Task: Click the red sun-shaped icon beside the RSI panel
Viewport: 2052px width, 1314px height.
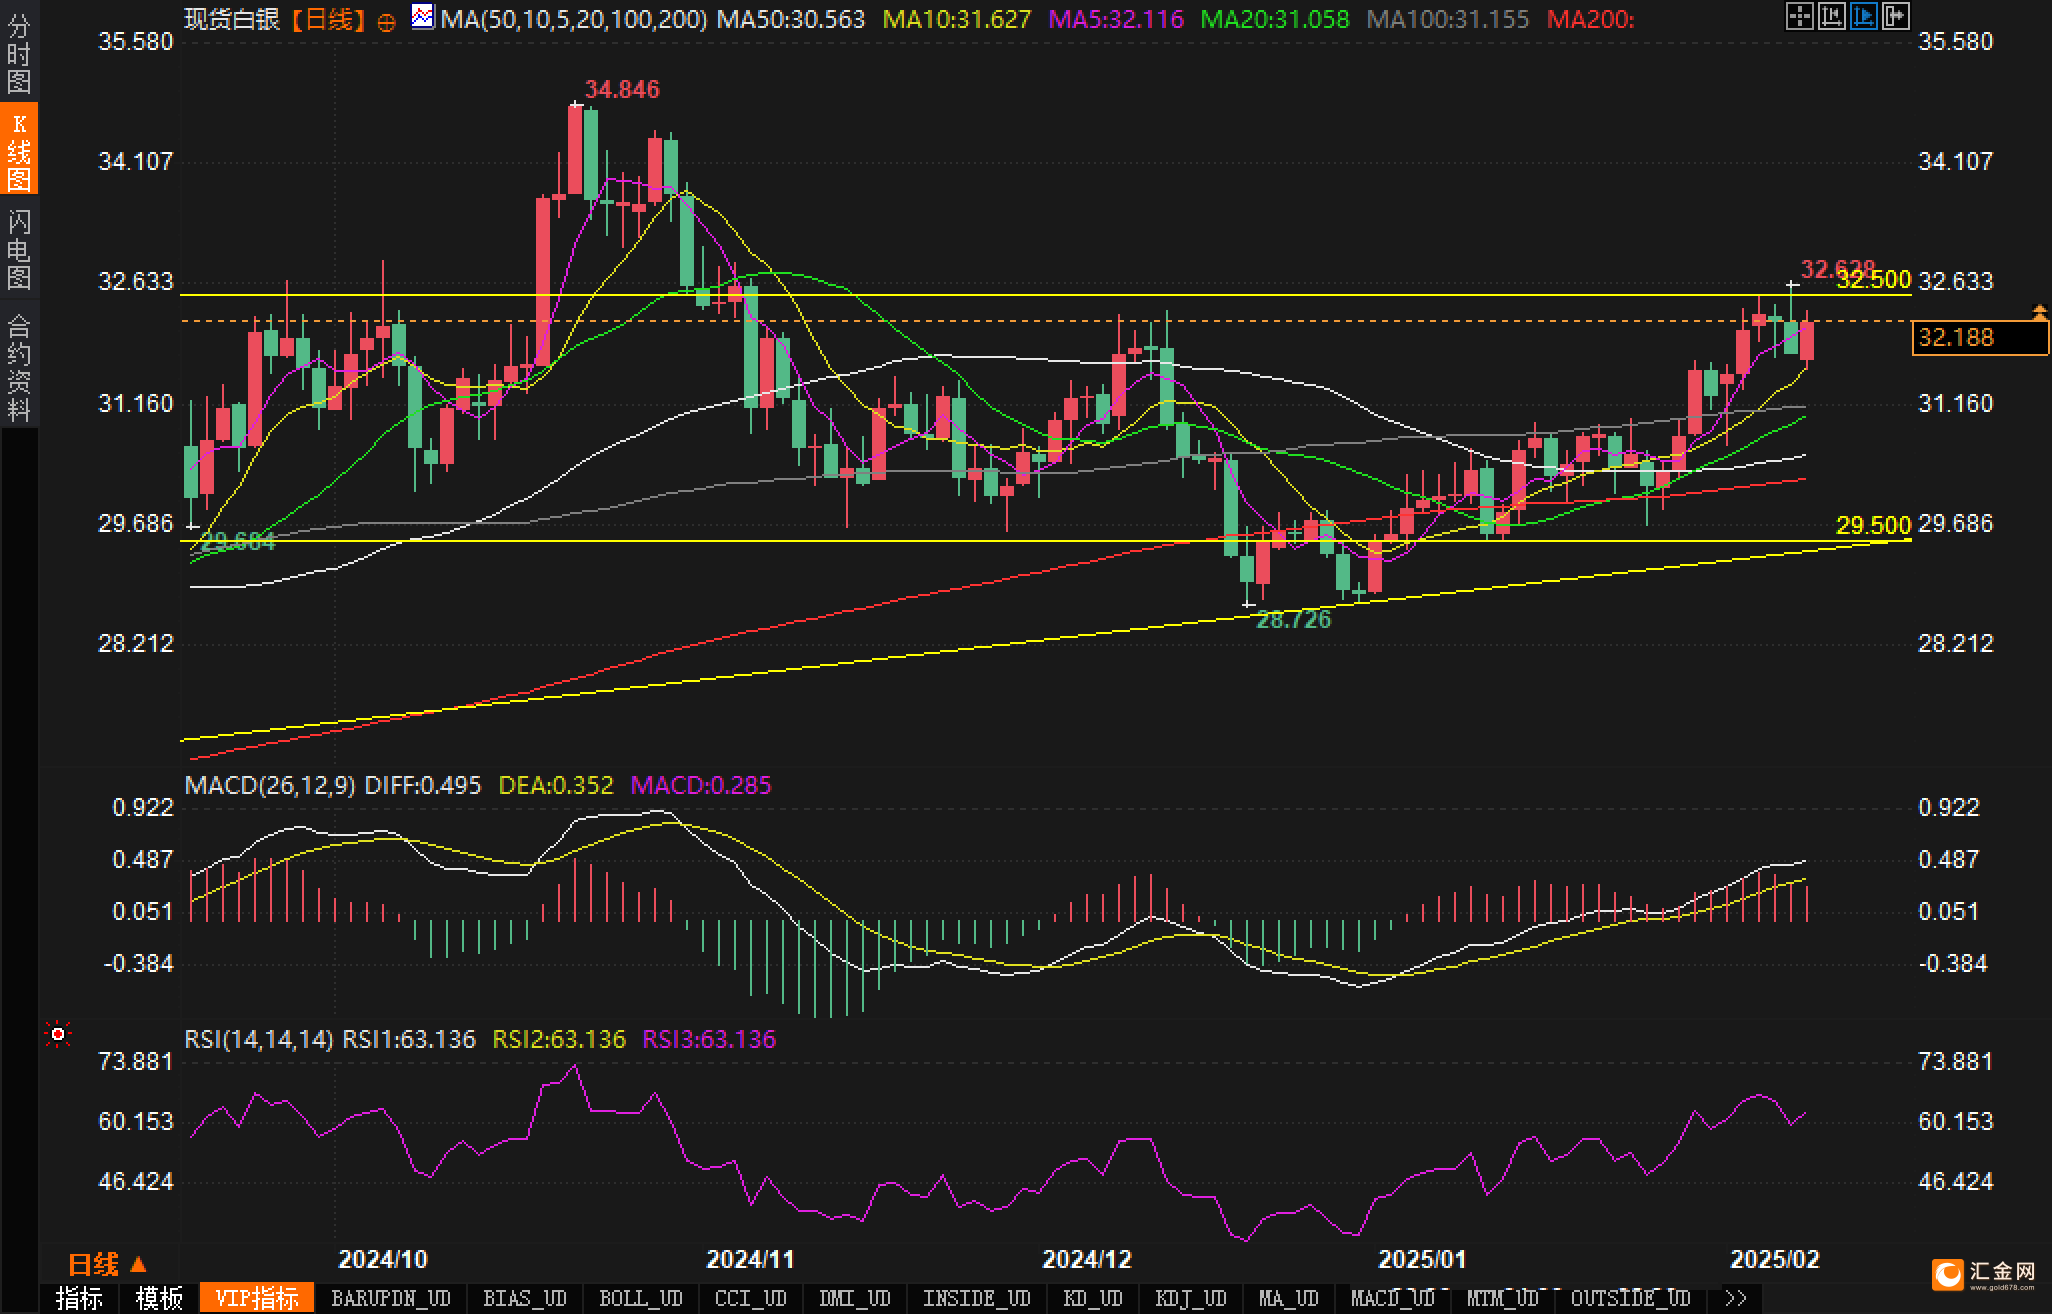Action: [x=58, y=1034]
